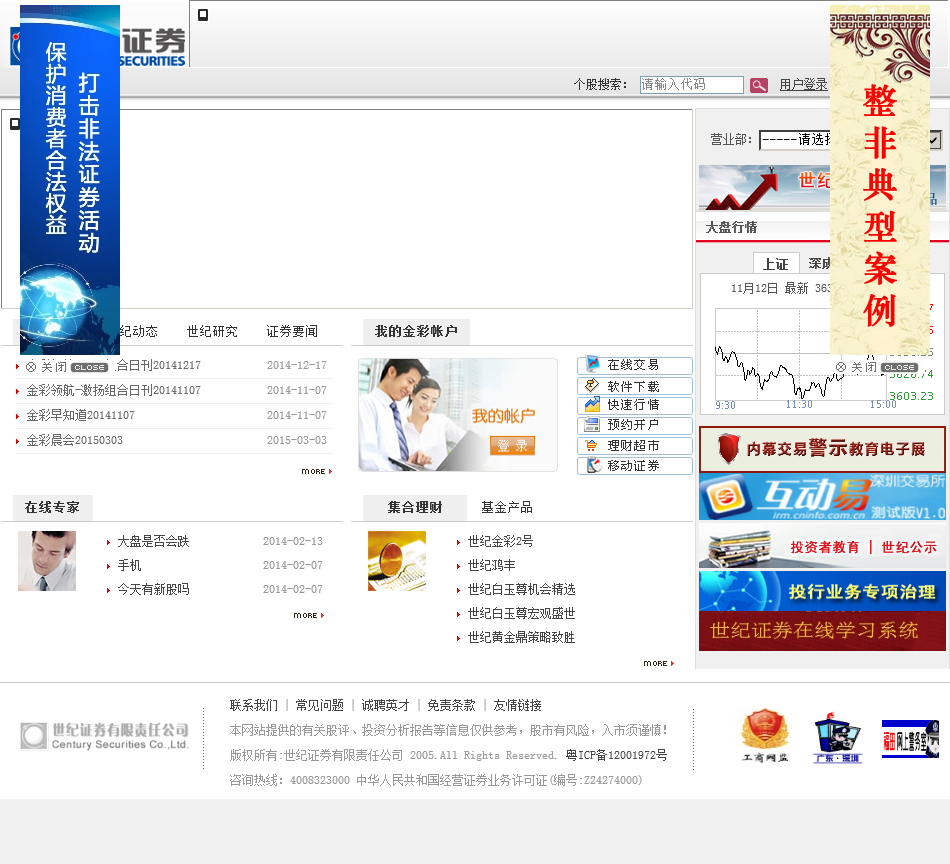Click the 用户登录 link
Screen dimensions: 950x864
803,85
